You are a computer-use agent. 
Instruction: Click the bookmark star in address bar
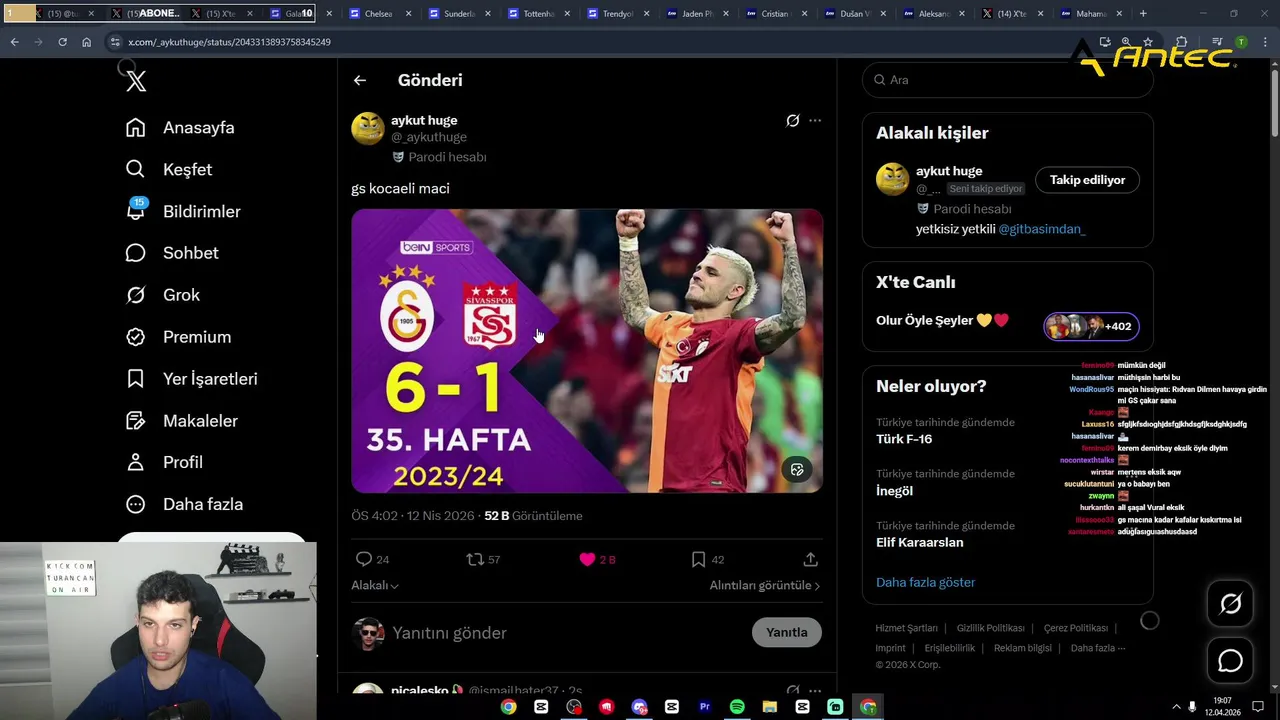tap(1148, 42)
